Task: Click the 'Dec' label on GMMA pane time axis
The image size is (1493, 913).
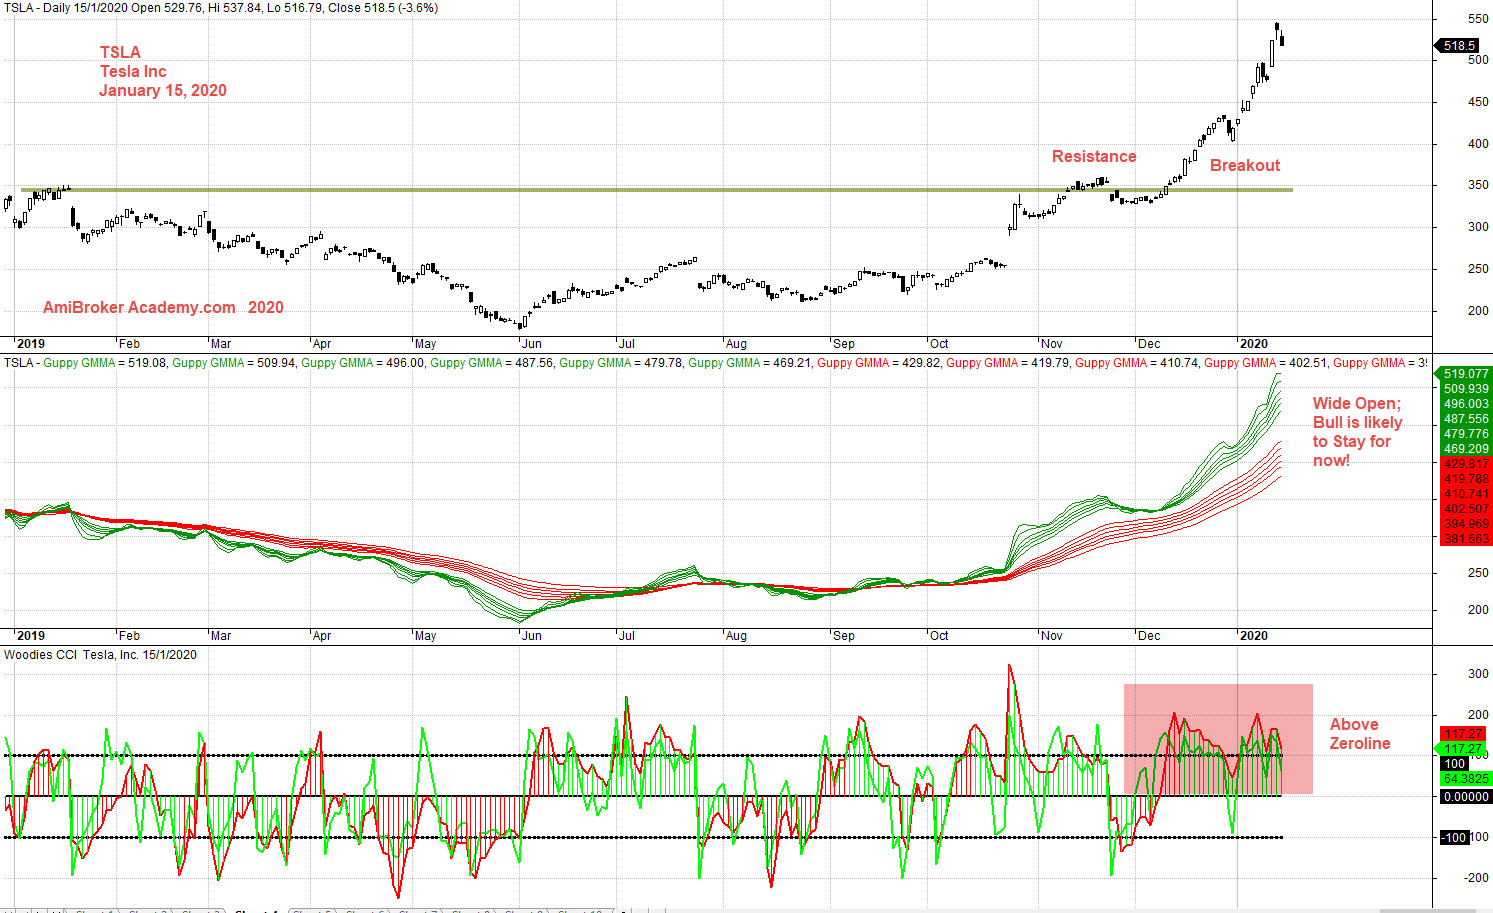Action: coord(1149,635)
